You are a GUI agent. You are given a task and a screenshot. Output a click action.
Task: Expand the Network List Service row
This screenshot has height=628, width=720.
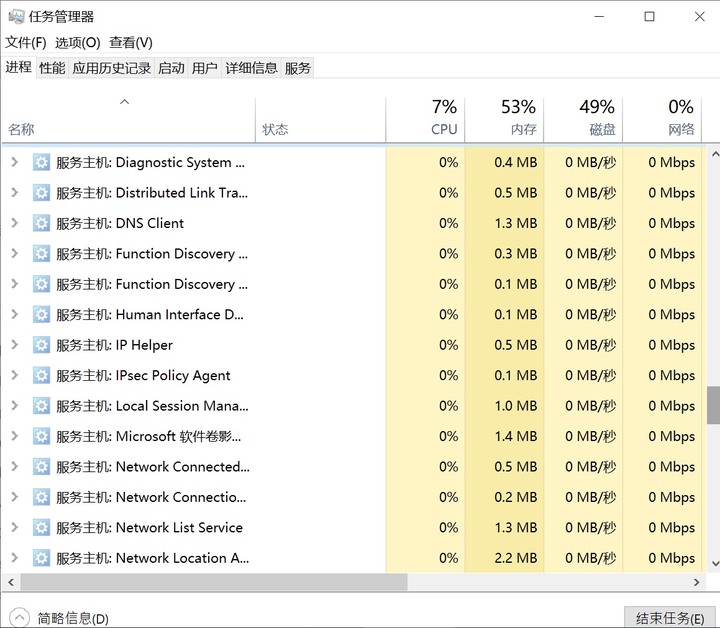[x=15, y=527]
